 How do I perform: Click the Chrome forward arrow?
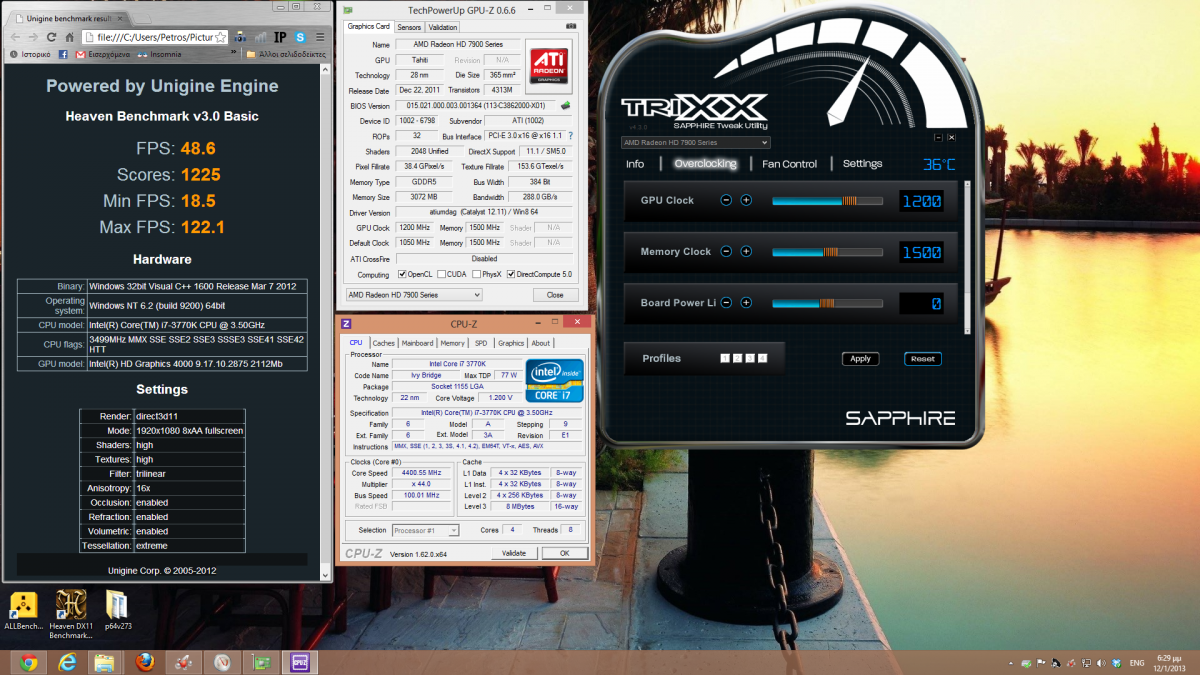(33, 37)
